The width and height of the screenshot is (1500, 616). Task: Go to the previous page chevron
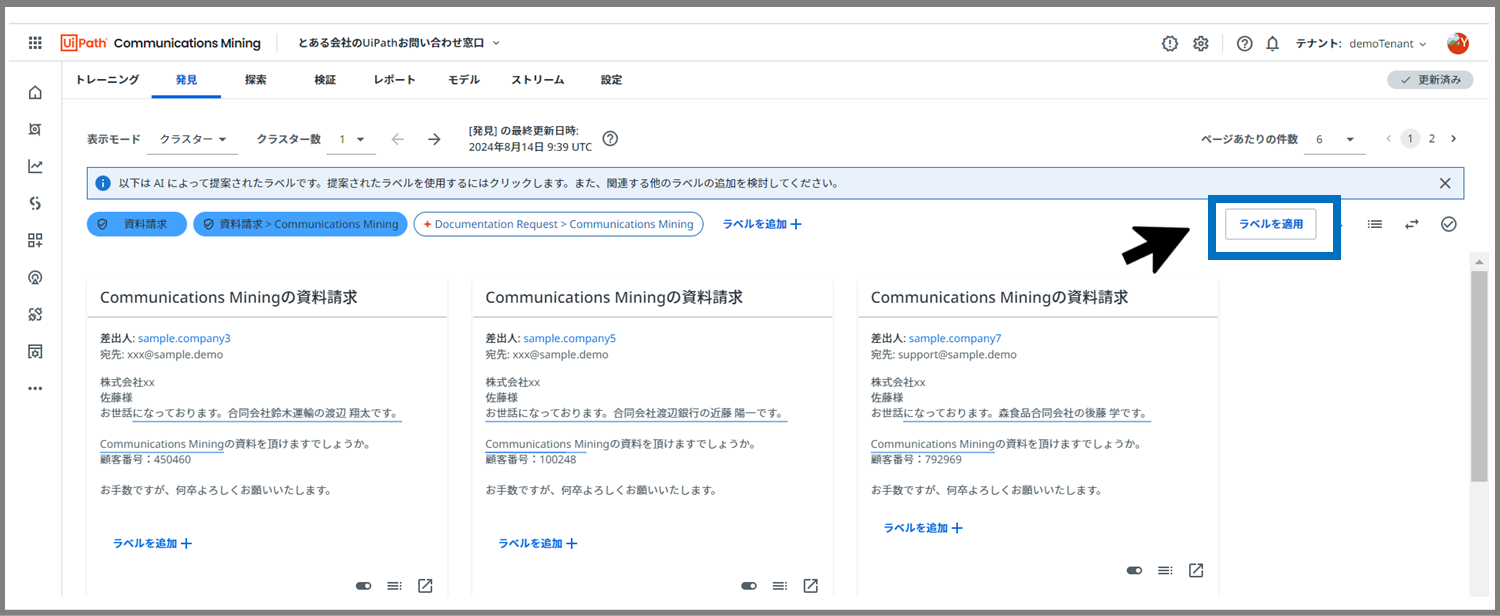pyautogui.click(x=1388, y=139)
